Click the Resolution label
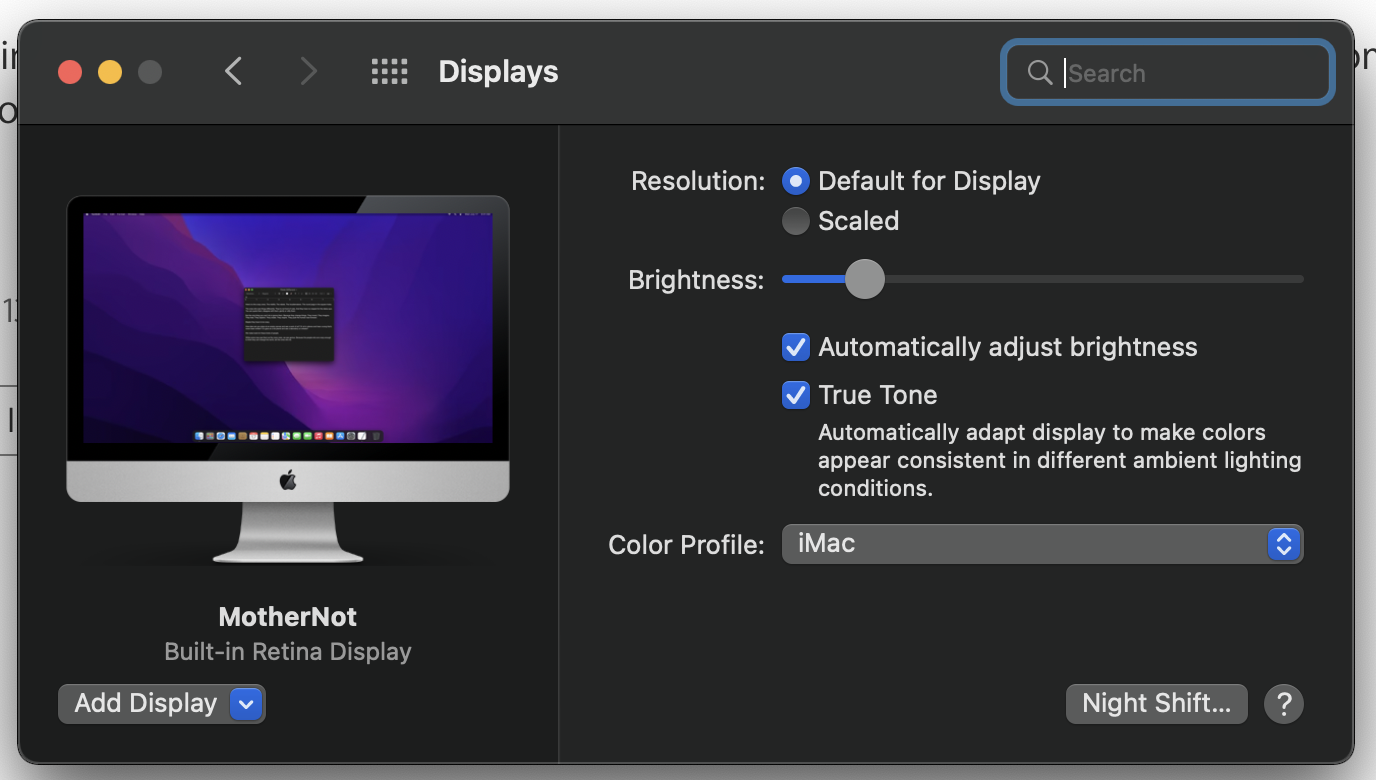The width and height of the screenshot is (1376, 780). click(x=697, y=181)
